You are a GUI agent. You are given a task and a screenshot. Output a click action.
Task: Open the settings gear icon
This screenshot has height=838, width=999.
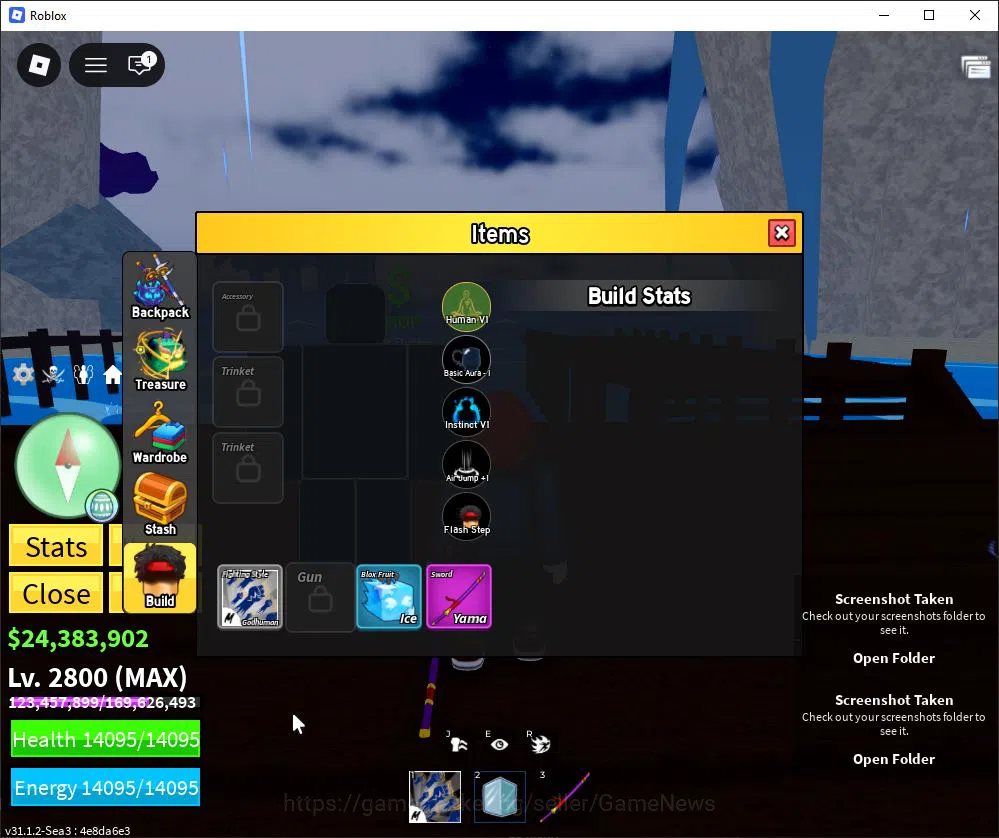pyautogui.click(x=24, y=374)
